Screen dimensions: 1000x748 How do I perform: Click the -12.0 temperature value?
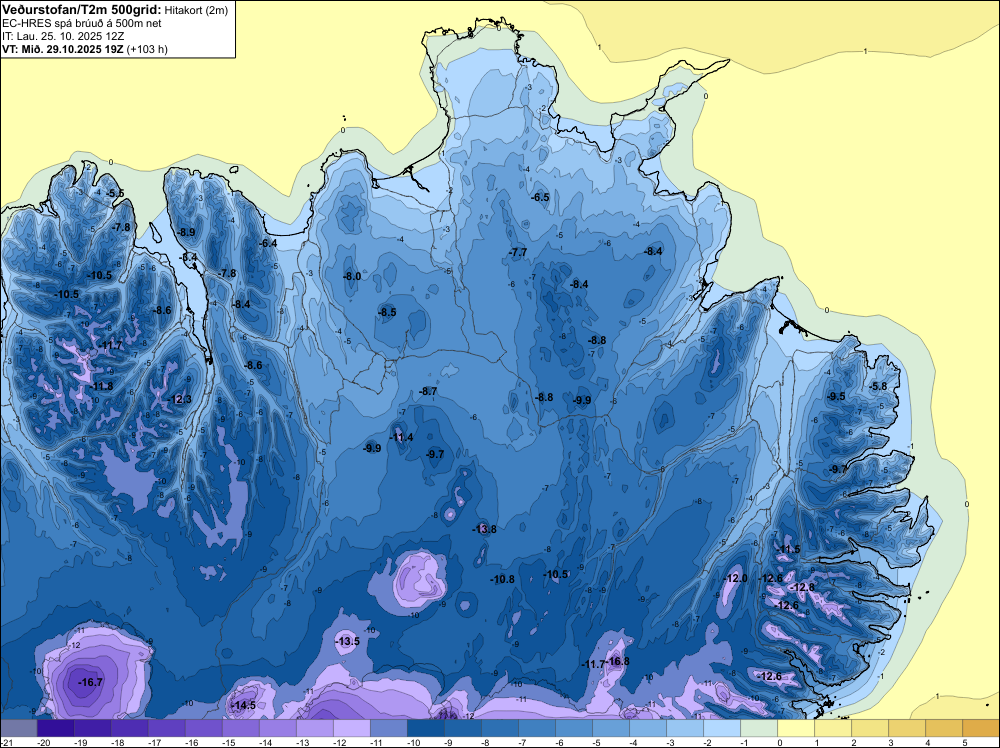click(735, 578)
